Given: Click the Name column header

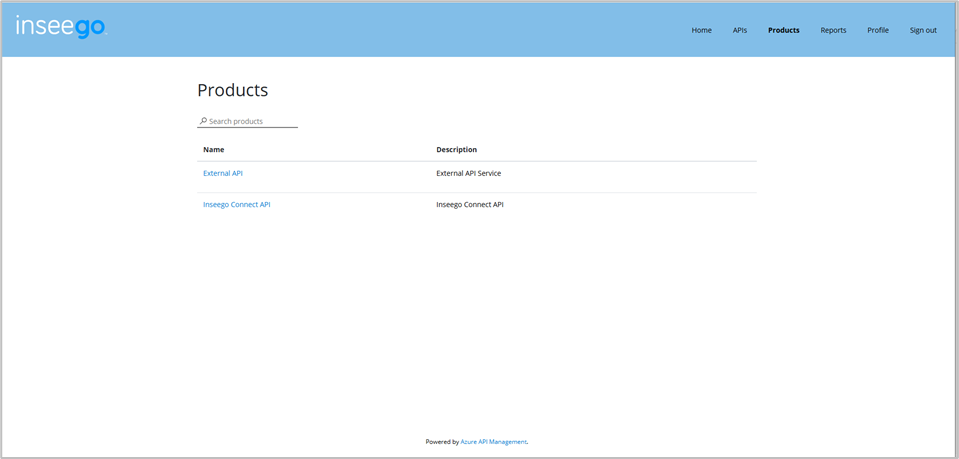Looking at the screenshot, I should tap(213, 149).
